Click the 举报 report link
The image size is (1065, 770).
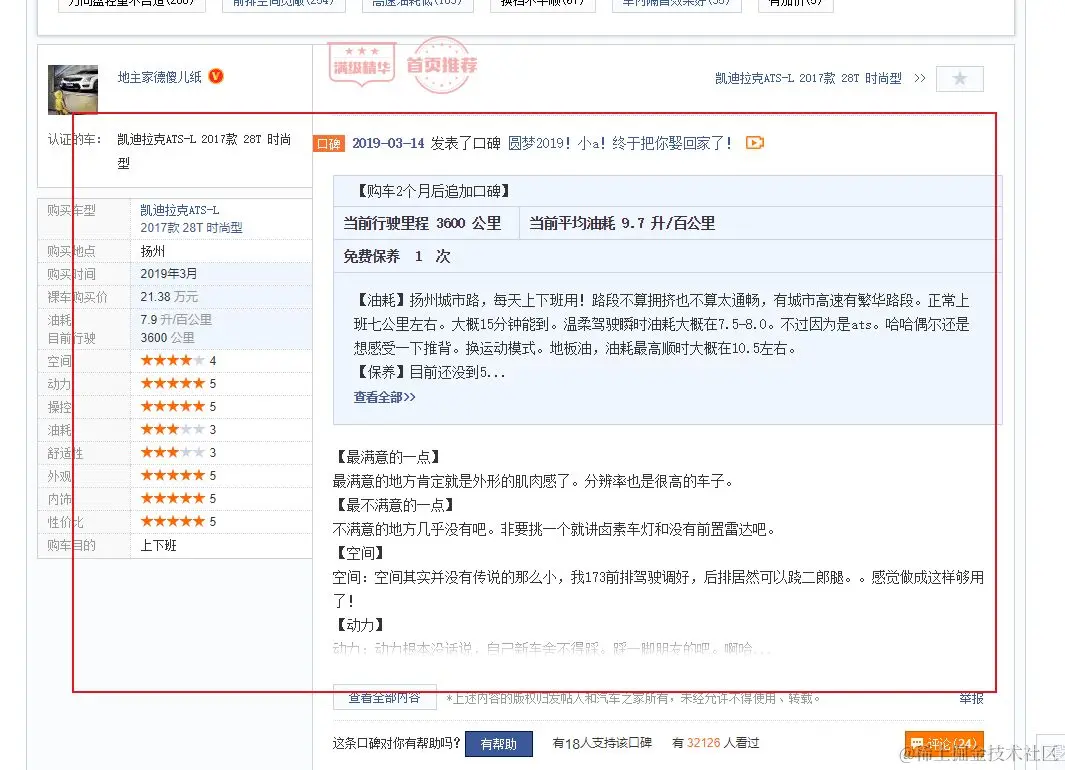coord(971,699)
